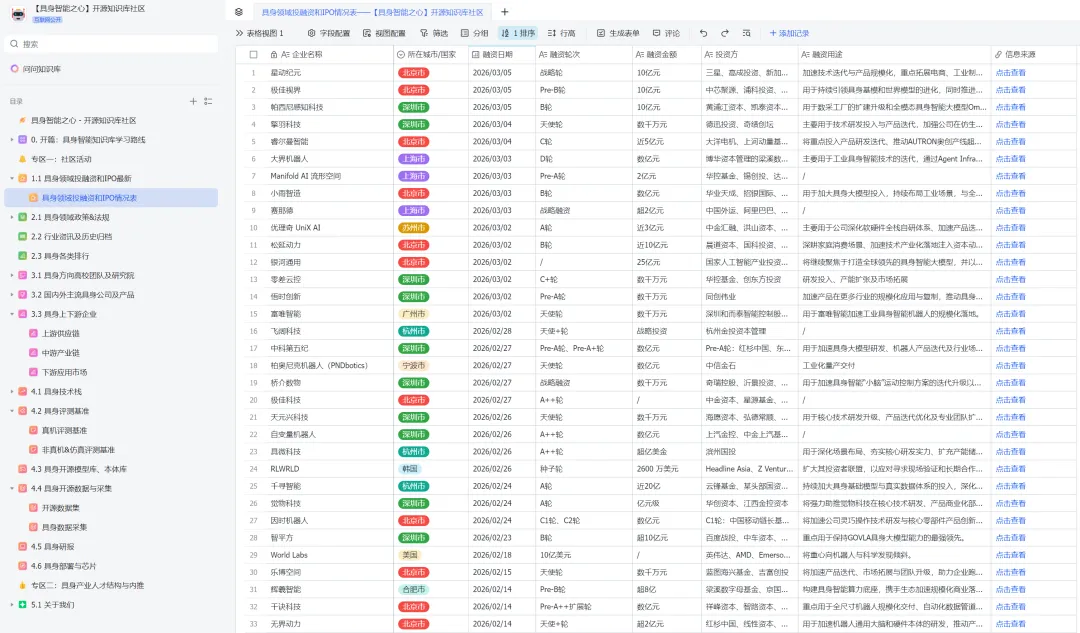Click the knowledge base robot avatar
The width and height of the screenshot is (1080, 633).
coord(18,14)
